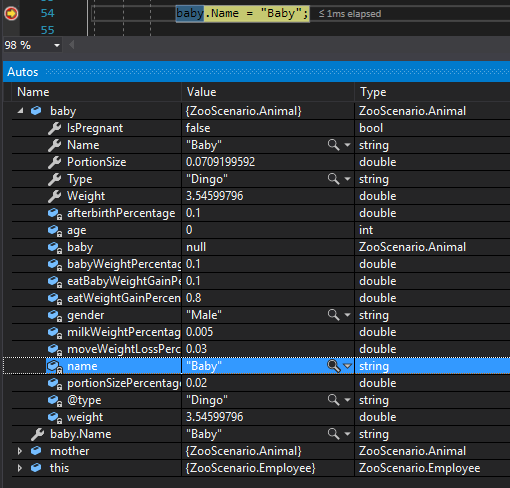The height and width of the screenshot is (488, 510).
Task: Expand the mother object node
Action: (20, 451)
